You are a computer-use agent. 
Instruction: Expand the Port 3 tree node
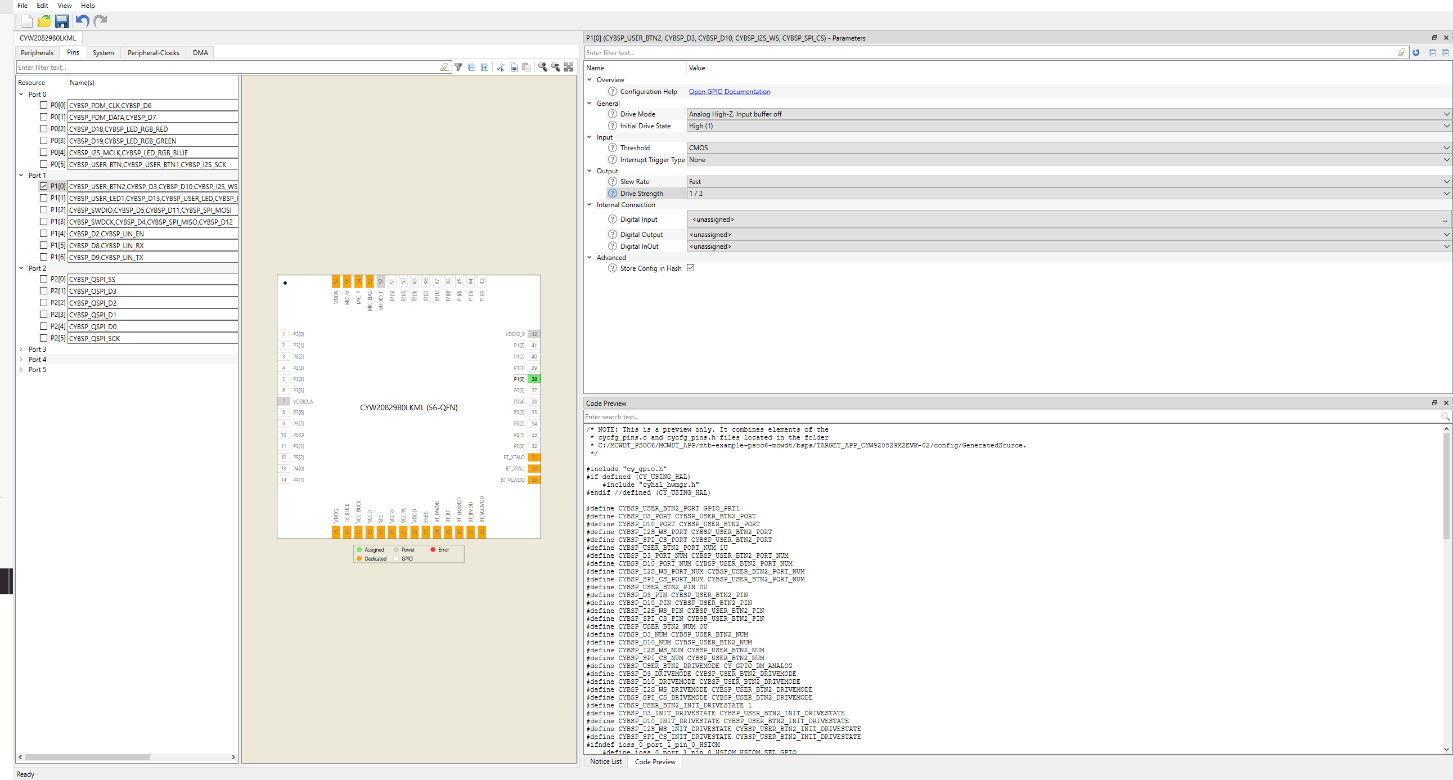(x=22, y=349)
